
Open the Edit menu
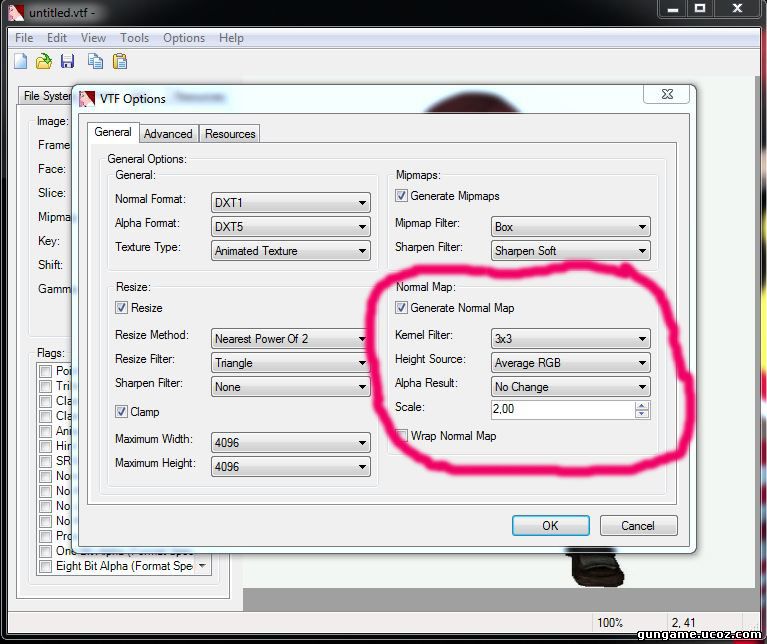57,38
